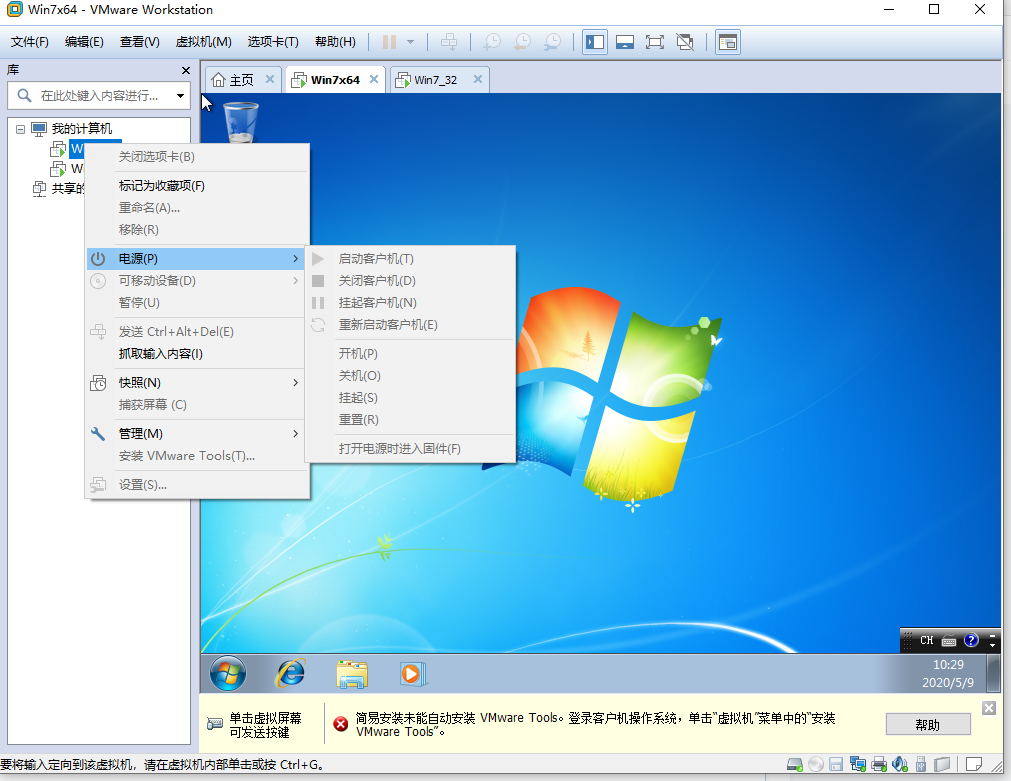Open the snapshot manager toolbar icon
1011x781 pixels.
click(x=553, y=43)
